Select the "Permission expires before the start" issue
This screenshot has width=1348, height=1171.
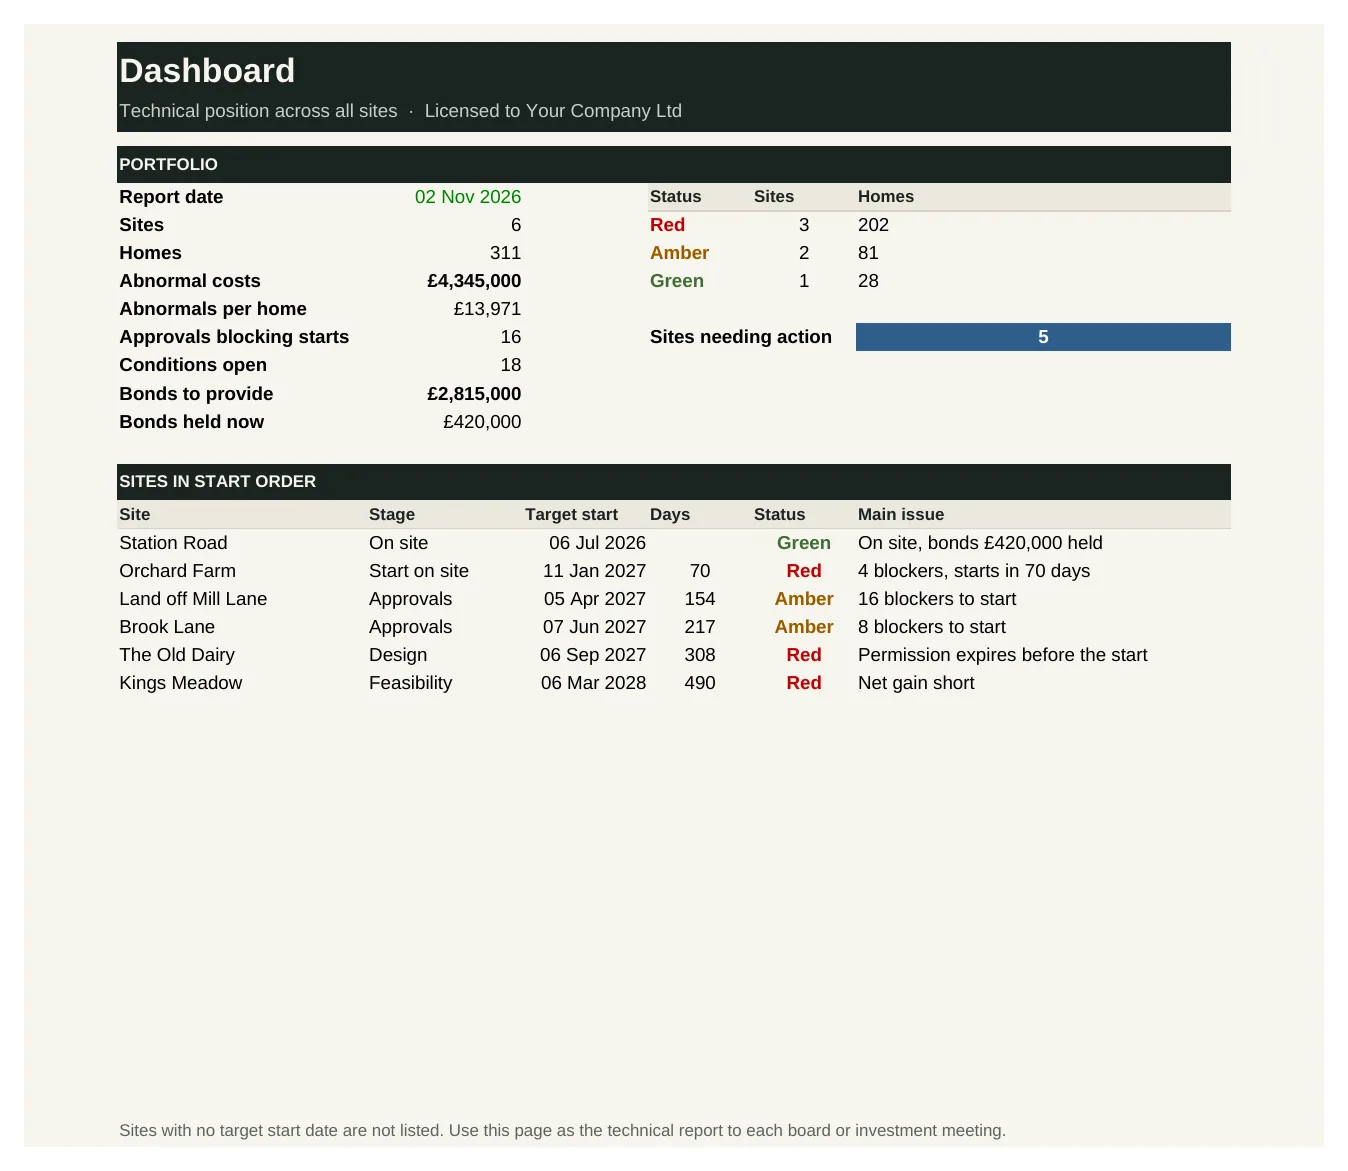point(1002,655)
